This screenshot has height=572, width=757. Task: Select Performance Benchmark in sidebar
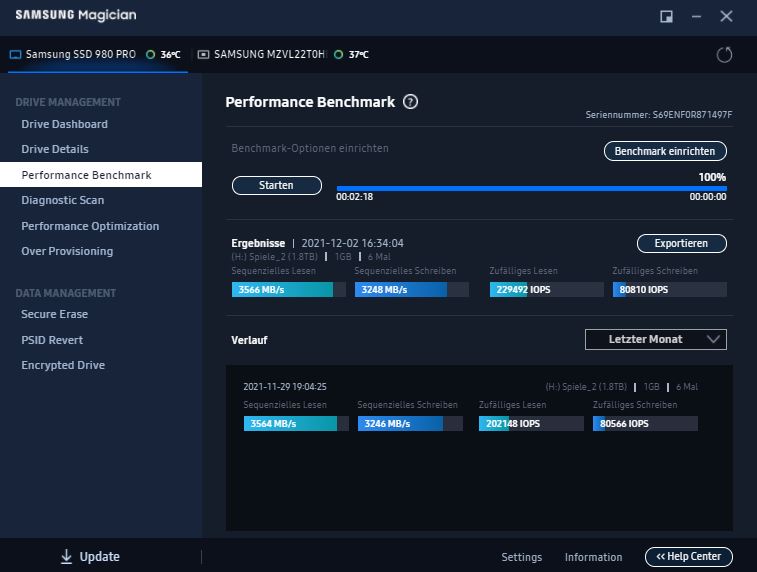tap(101, 175)
